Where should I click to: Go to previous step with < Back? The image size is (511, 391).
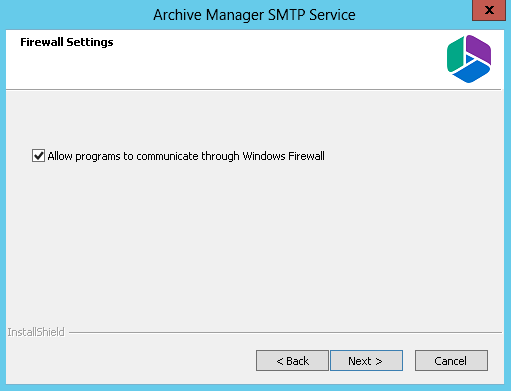coord(292,360)
